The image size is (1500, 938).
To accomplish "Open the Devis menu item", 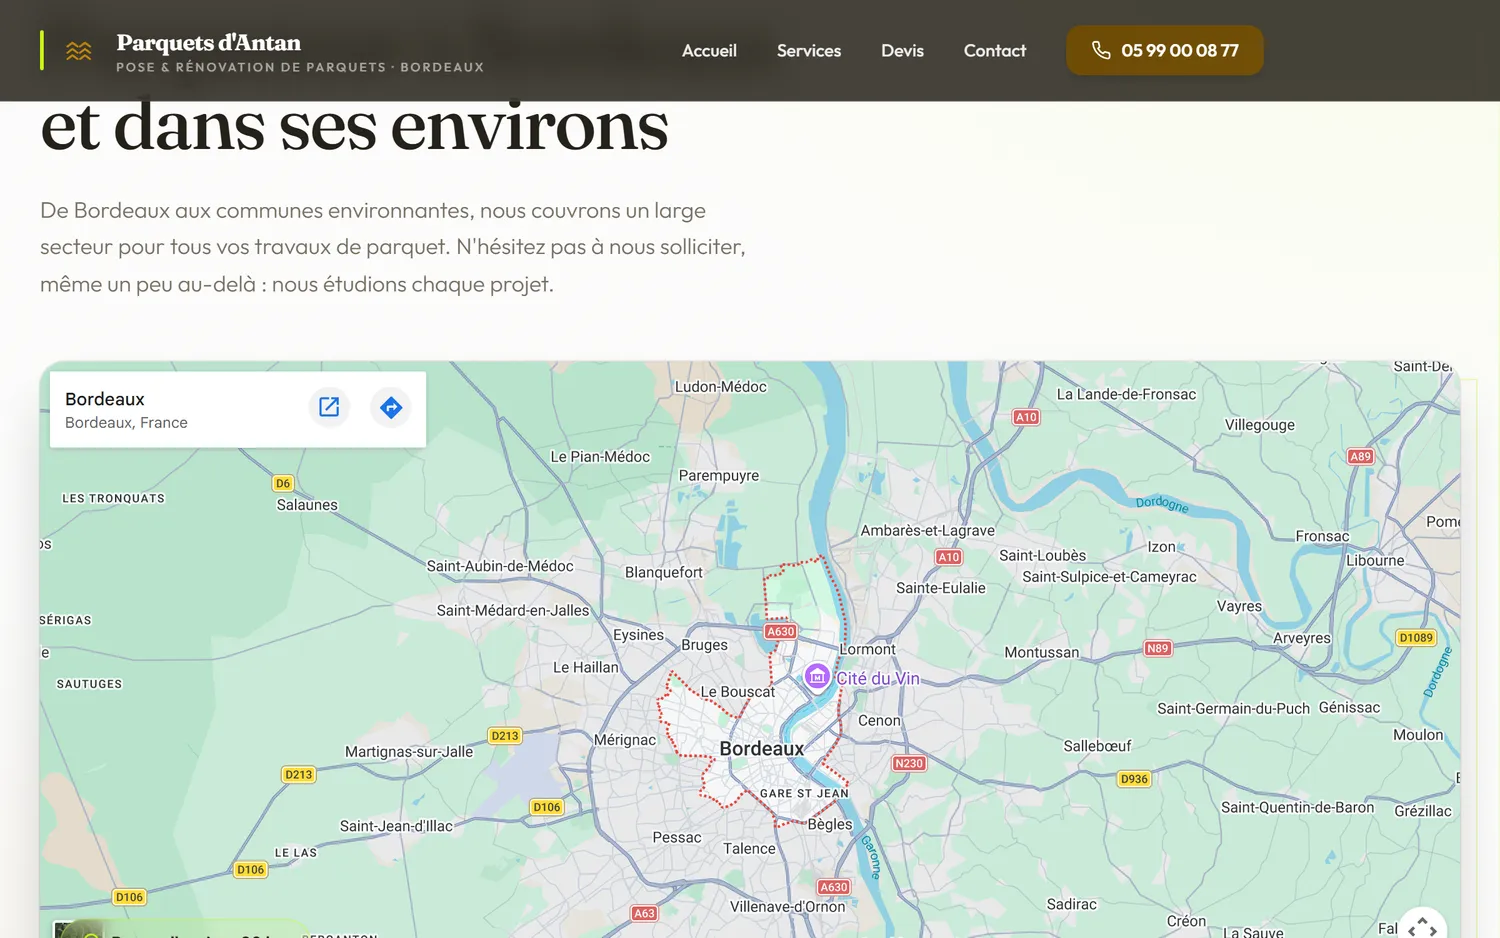I will (x=902, y=51).
